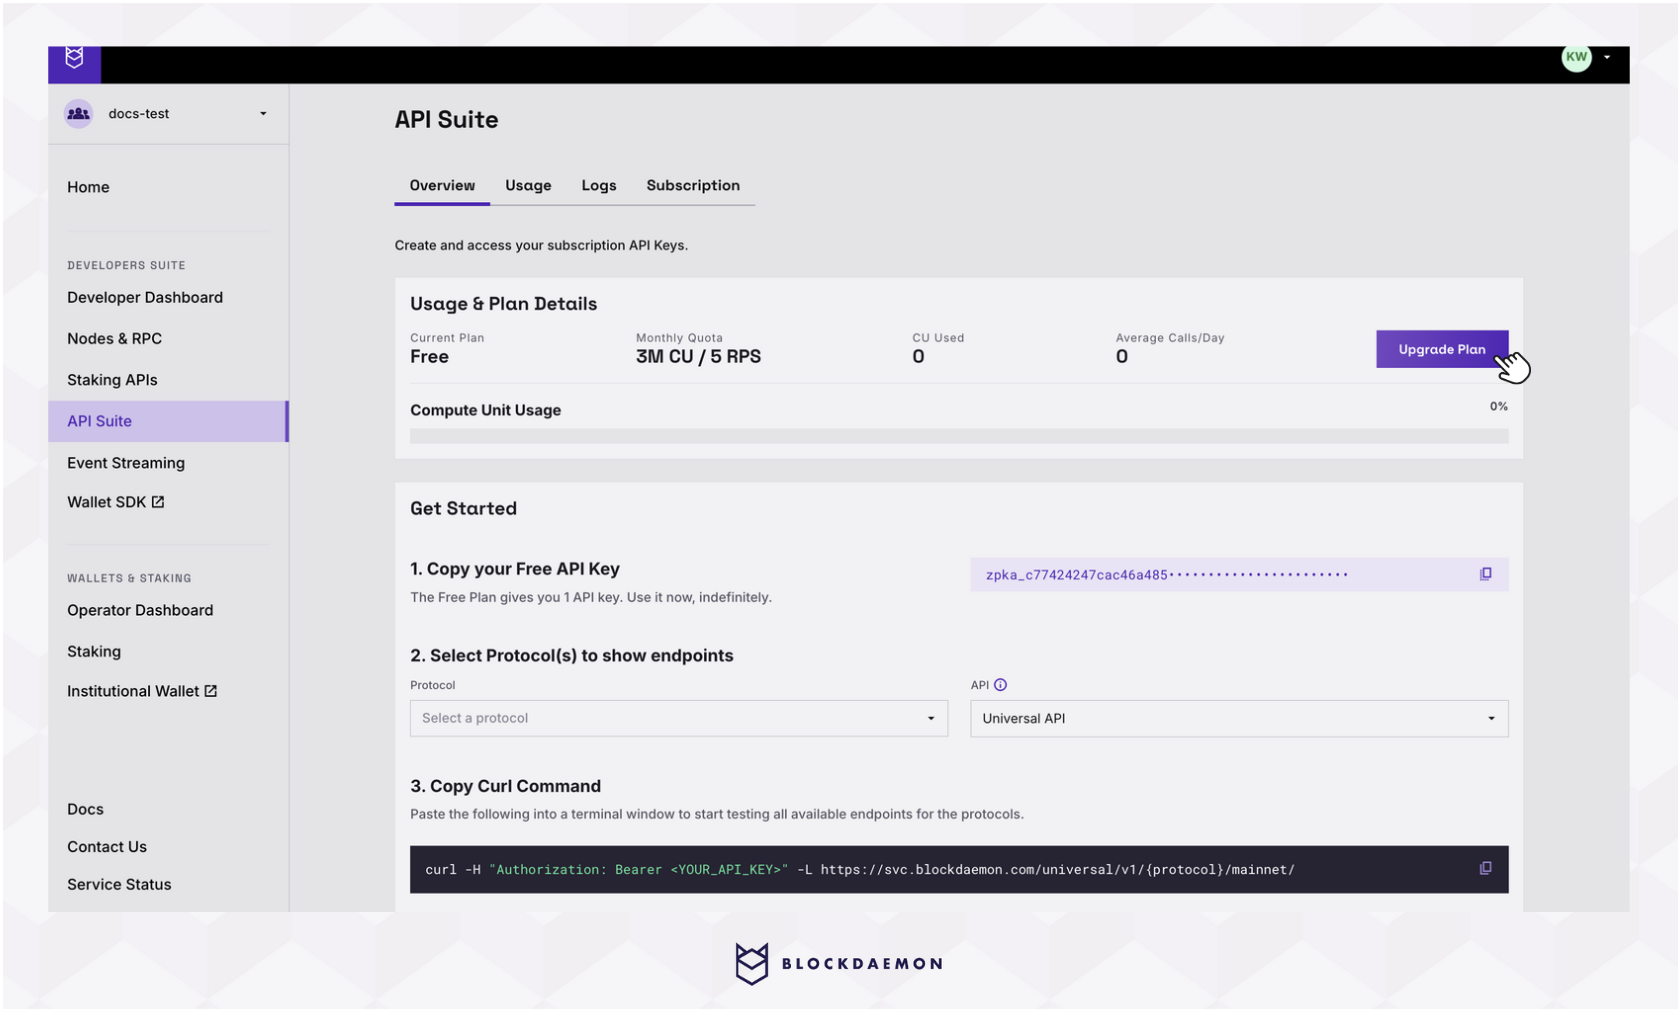
Task: Open Docs from the sidebar
Action: [x=85, y=809]
